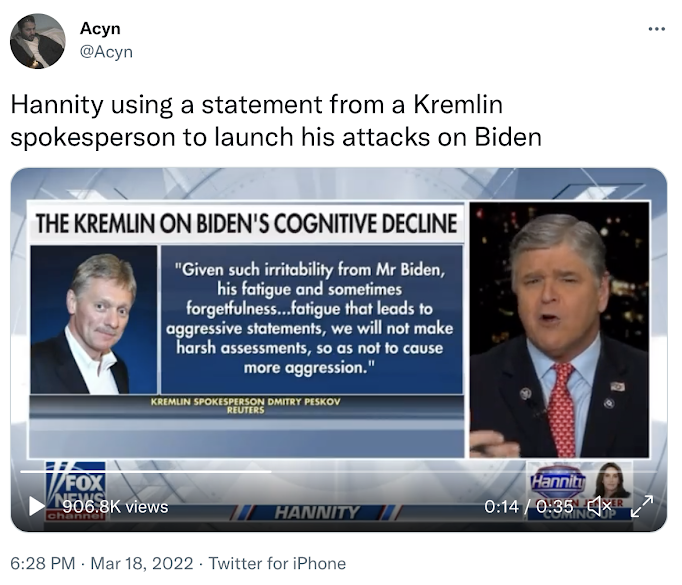This screenshot has width=682, height=585.
Task: Click the Twitter for iPhone source link
Action: pyautogui.click(x=277, y=563)
